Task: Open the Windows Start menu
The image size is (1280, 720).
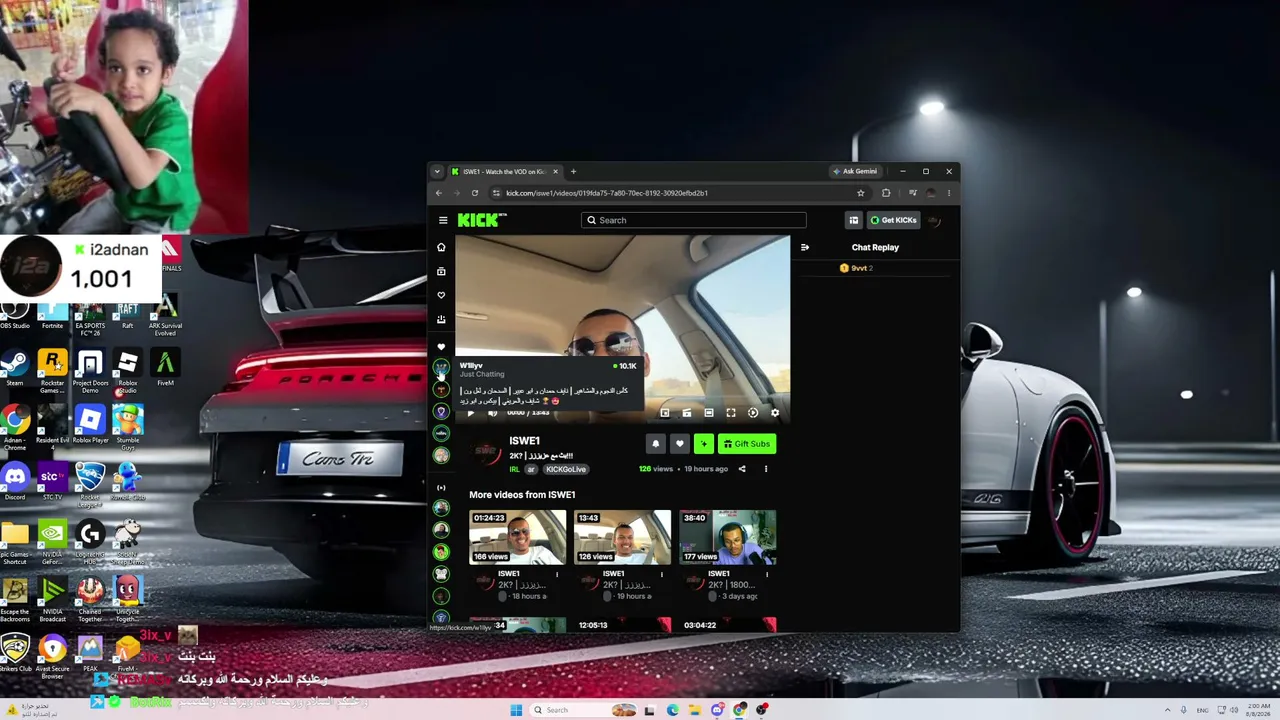Action: click(x=516, y=710)
